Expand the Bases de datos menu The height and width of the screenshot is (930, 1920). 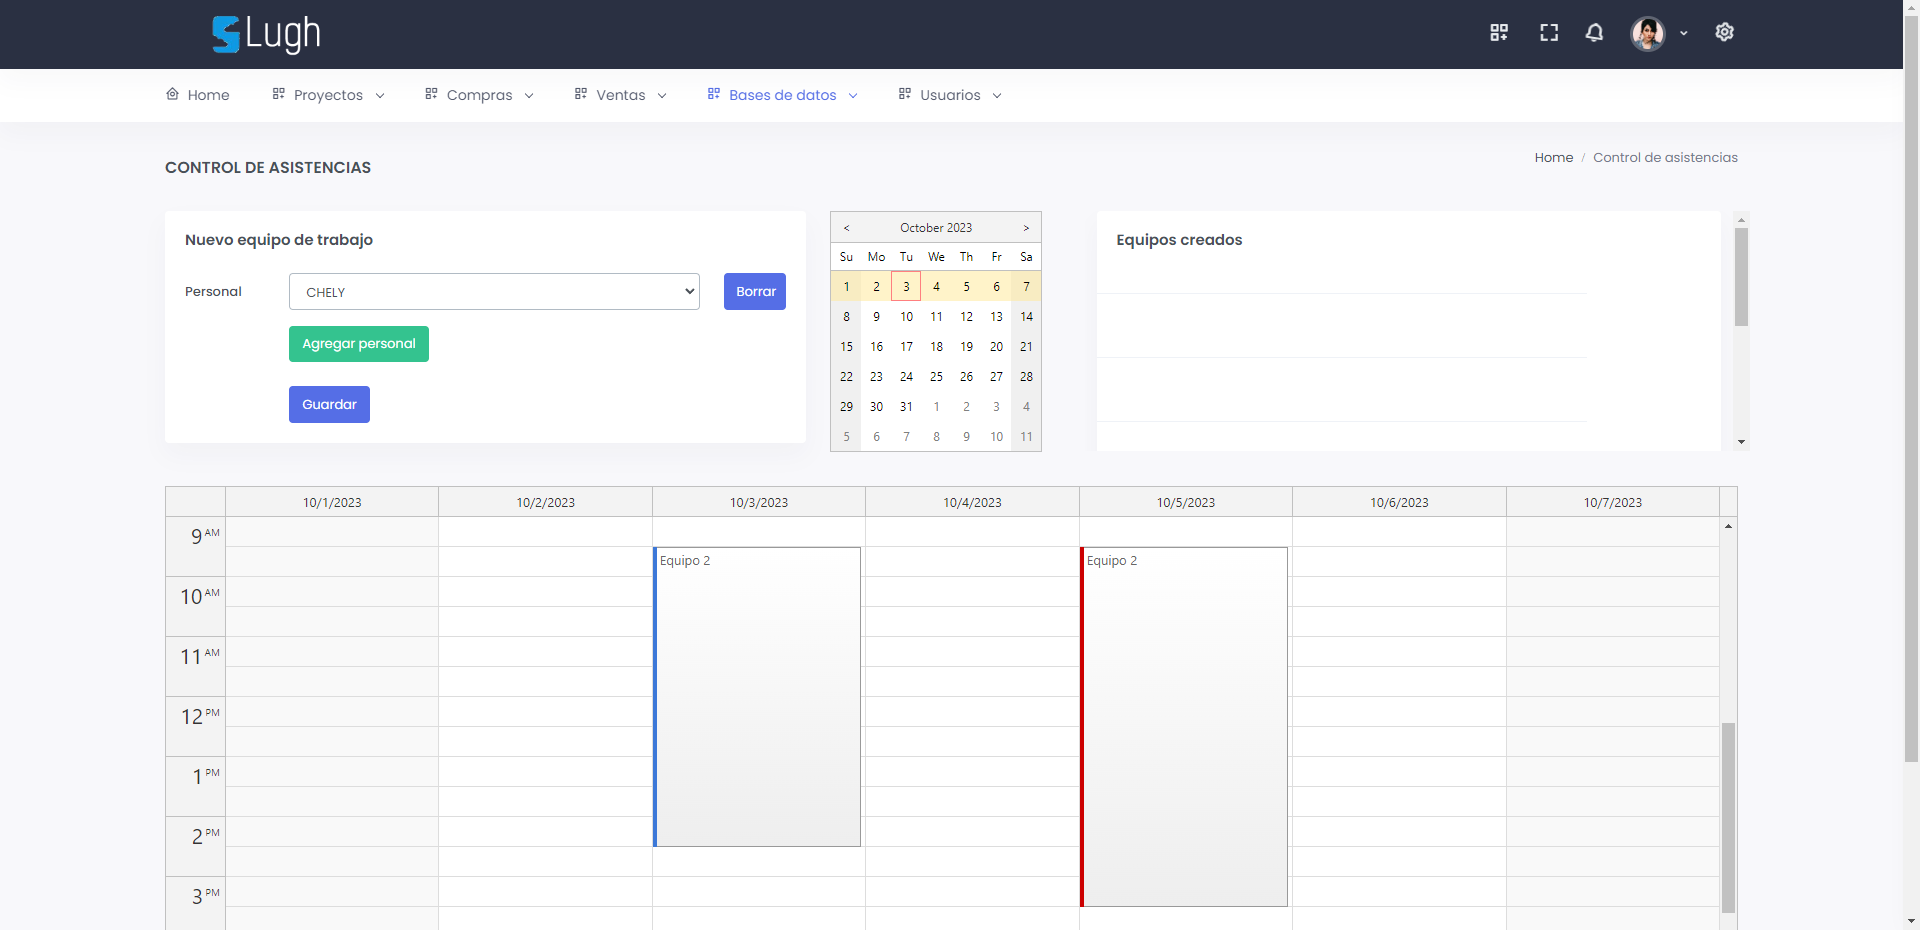pyautogui.click(x=782, y=95)
